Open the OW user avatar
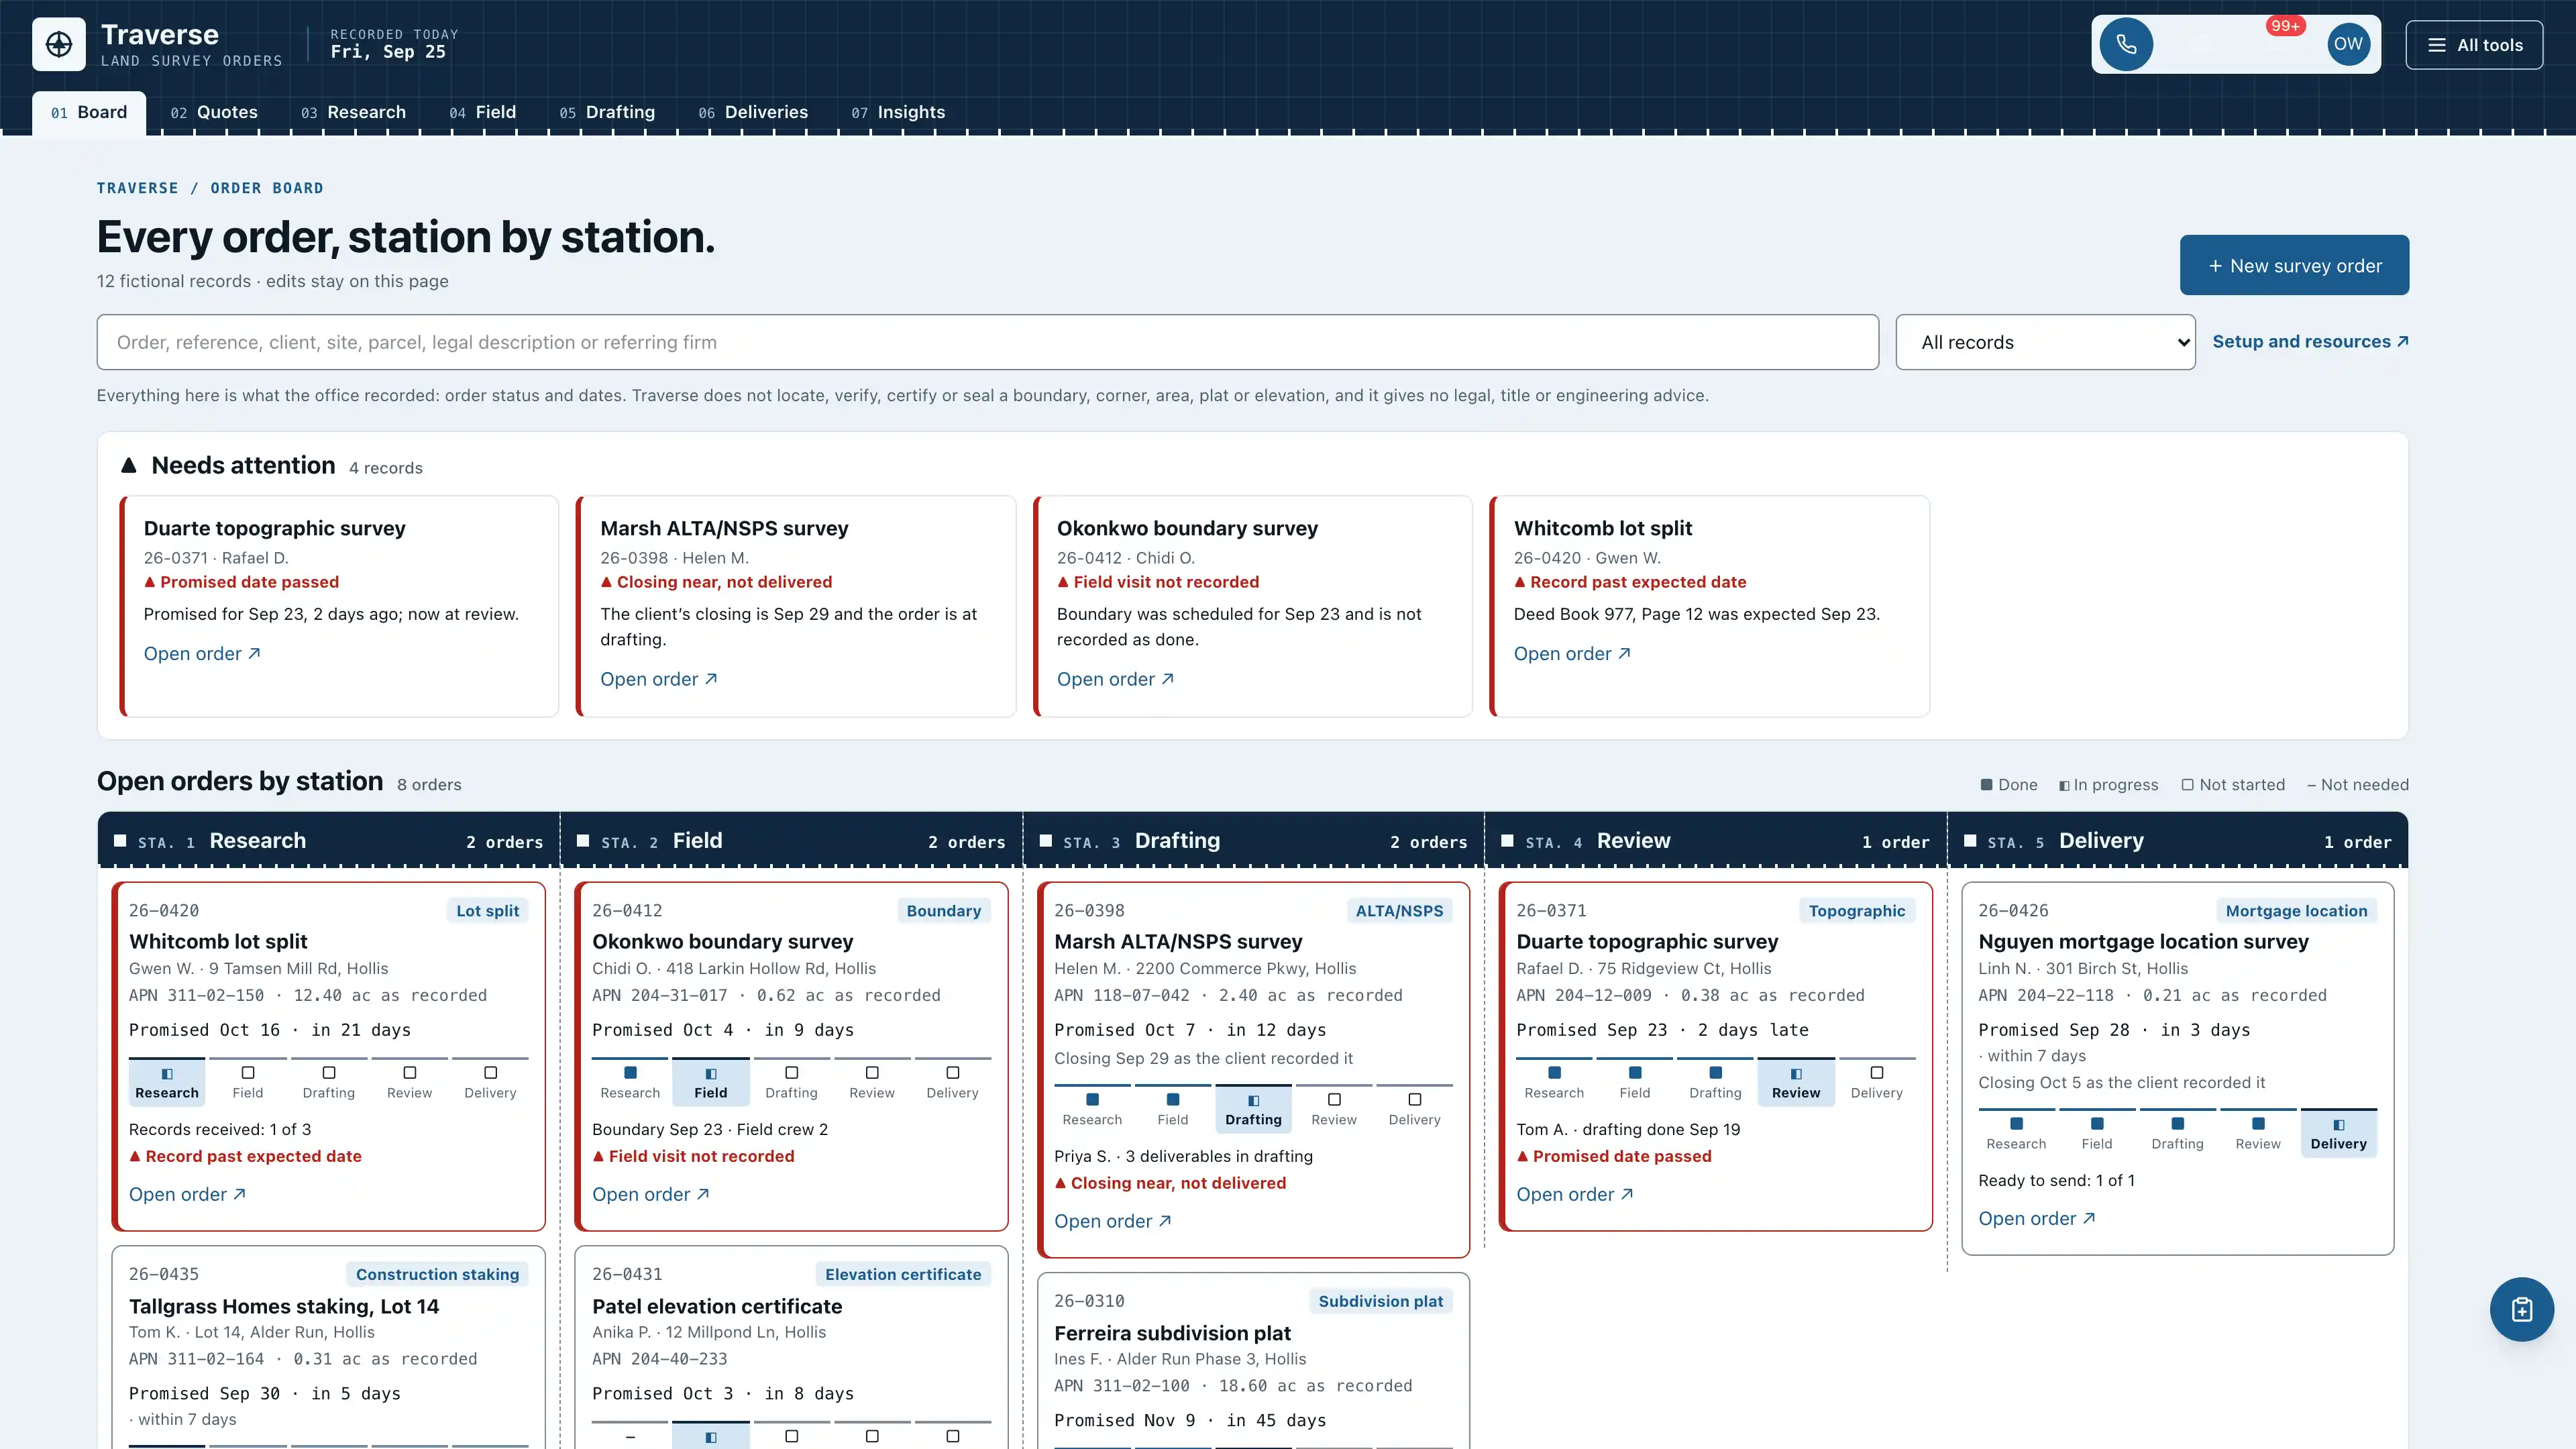This screenshot has width=2576, height=1449. 2348,44
